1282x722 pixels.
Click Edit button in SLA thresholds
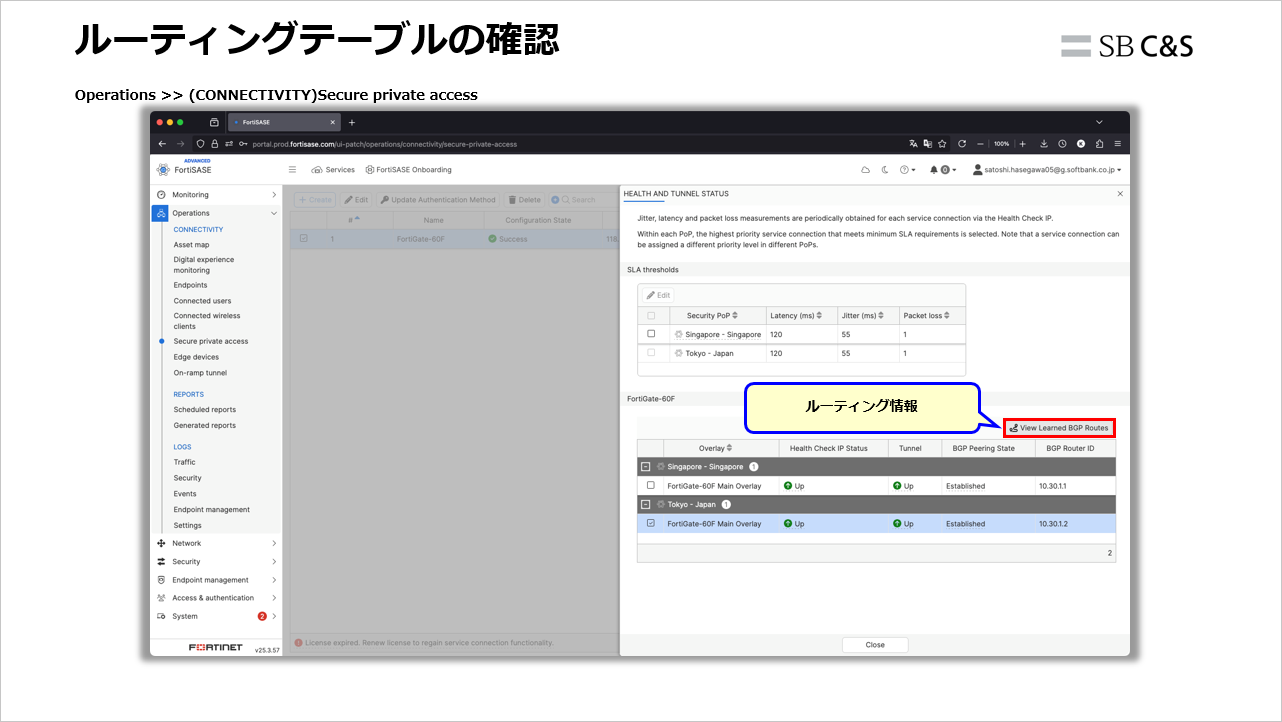coord(658,295)
